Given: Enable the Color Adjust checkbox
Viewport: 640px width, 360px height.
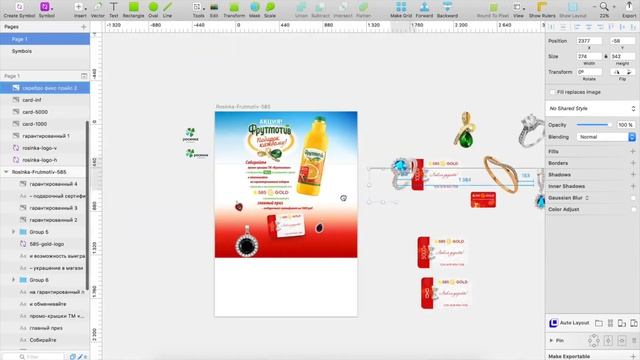Looking at the screenshot, I should tap(633, 209).
